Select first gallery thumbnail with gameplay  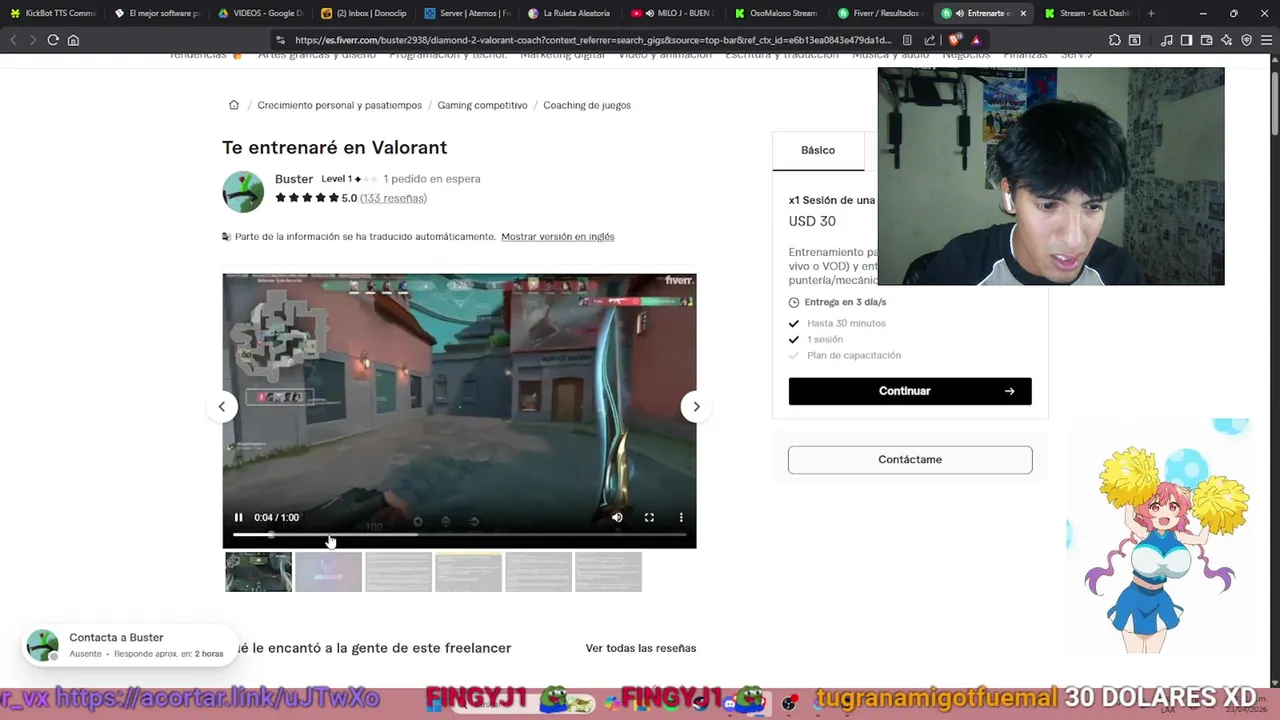[259, 572]
